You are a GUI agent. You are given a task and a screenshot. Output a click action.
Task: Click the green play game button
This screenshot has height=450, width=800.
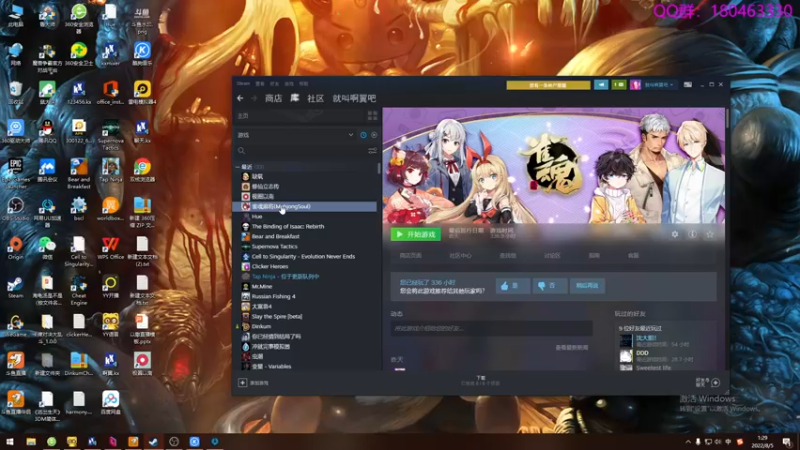tap(415, 234)
